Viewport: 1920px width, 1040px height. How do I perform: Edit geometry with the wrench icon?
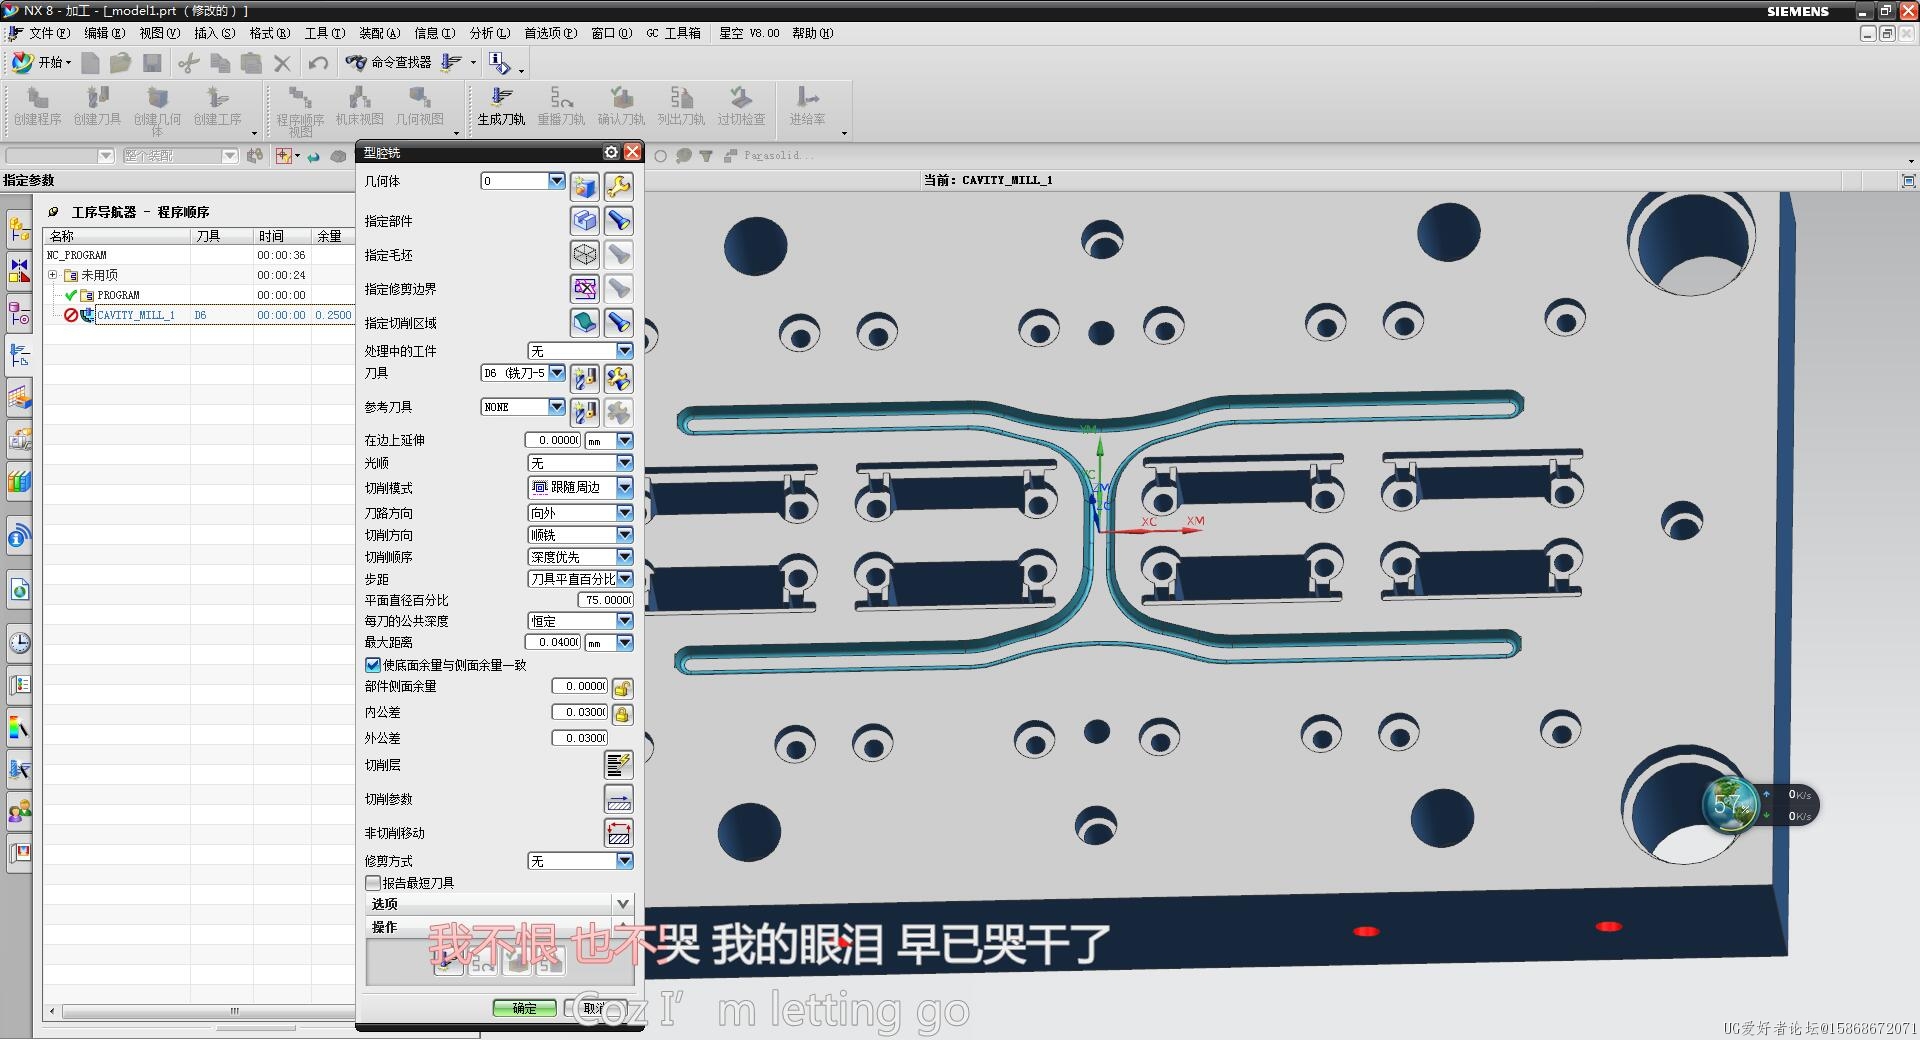(619, 187)
